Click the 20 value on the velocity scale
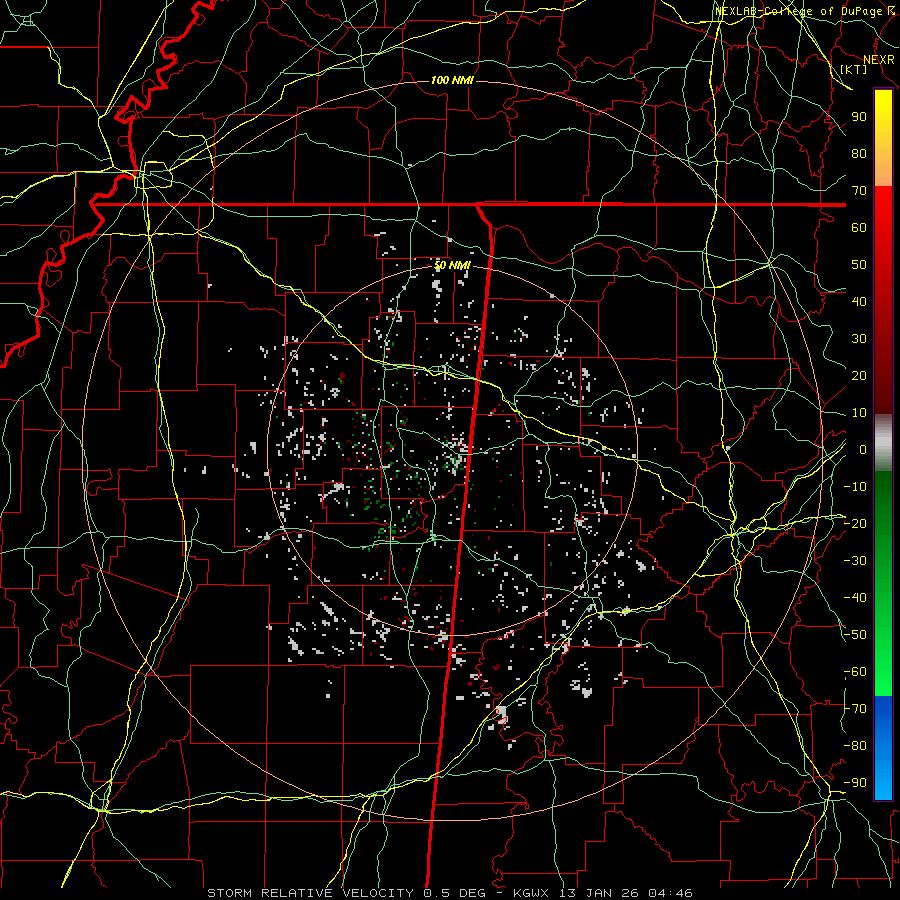Viewport: 900px width, 900px height. click(859, 375)
